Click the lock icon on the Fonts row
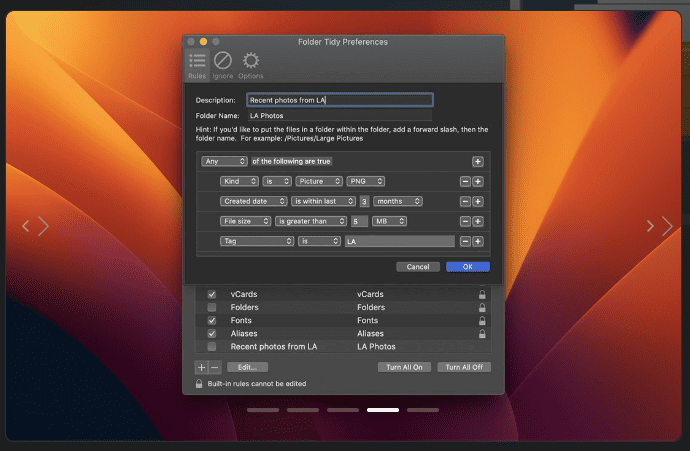The height and width of the screenshot is (451, 690). click(482, 320)
